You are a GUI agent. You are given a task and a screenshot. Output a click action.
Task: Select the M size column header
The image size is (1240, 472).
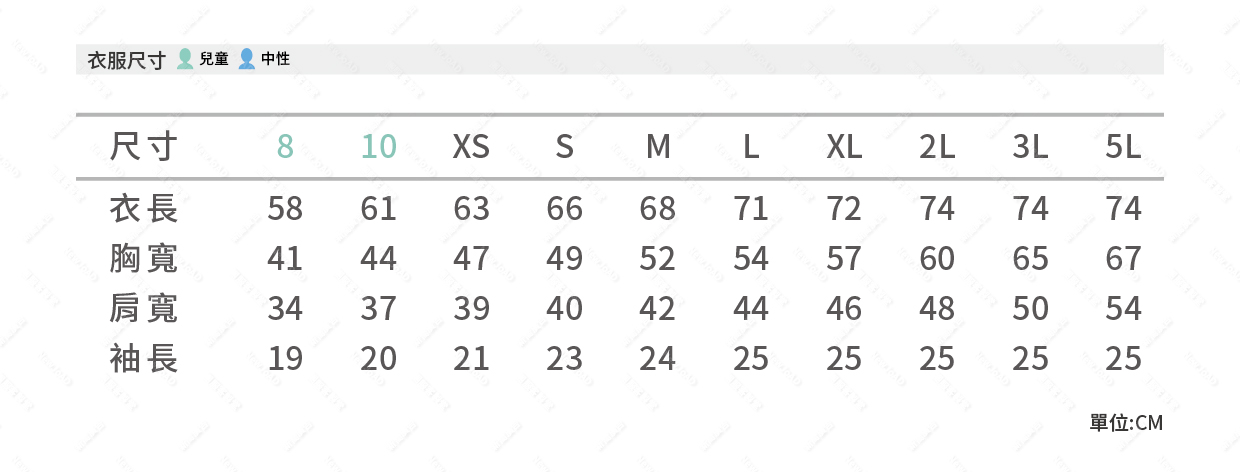pos(658,147)
